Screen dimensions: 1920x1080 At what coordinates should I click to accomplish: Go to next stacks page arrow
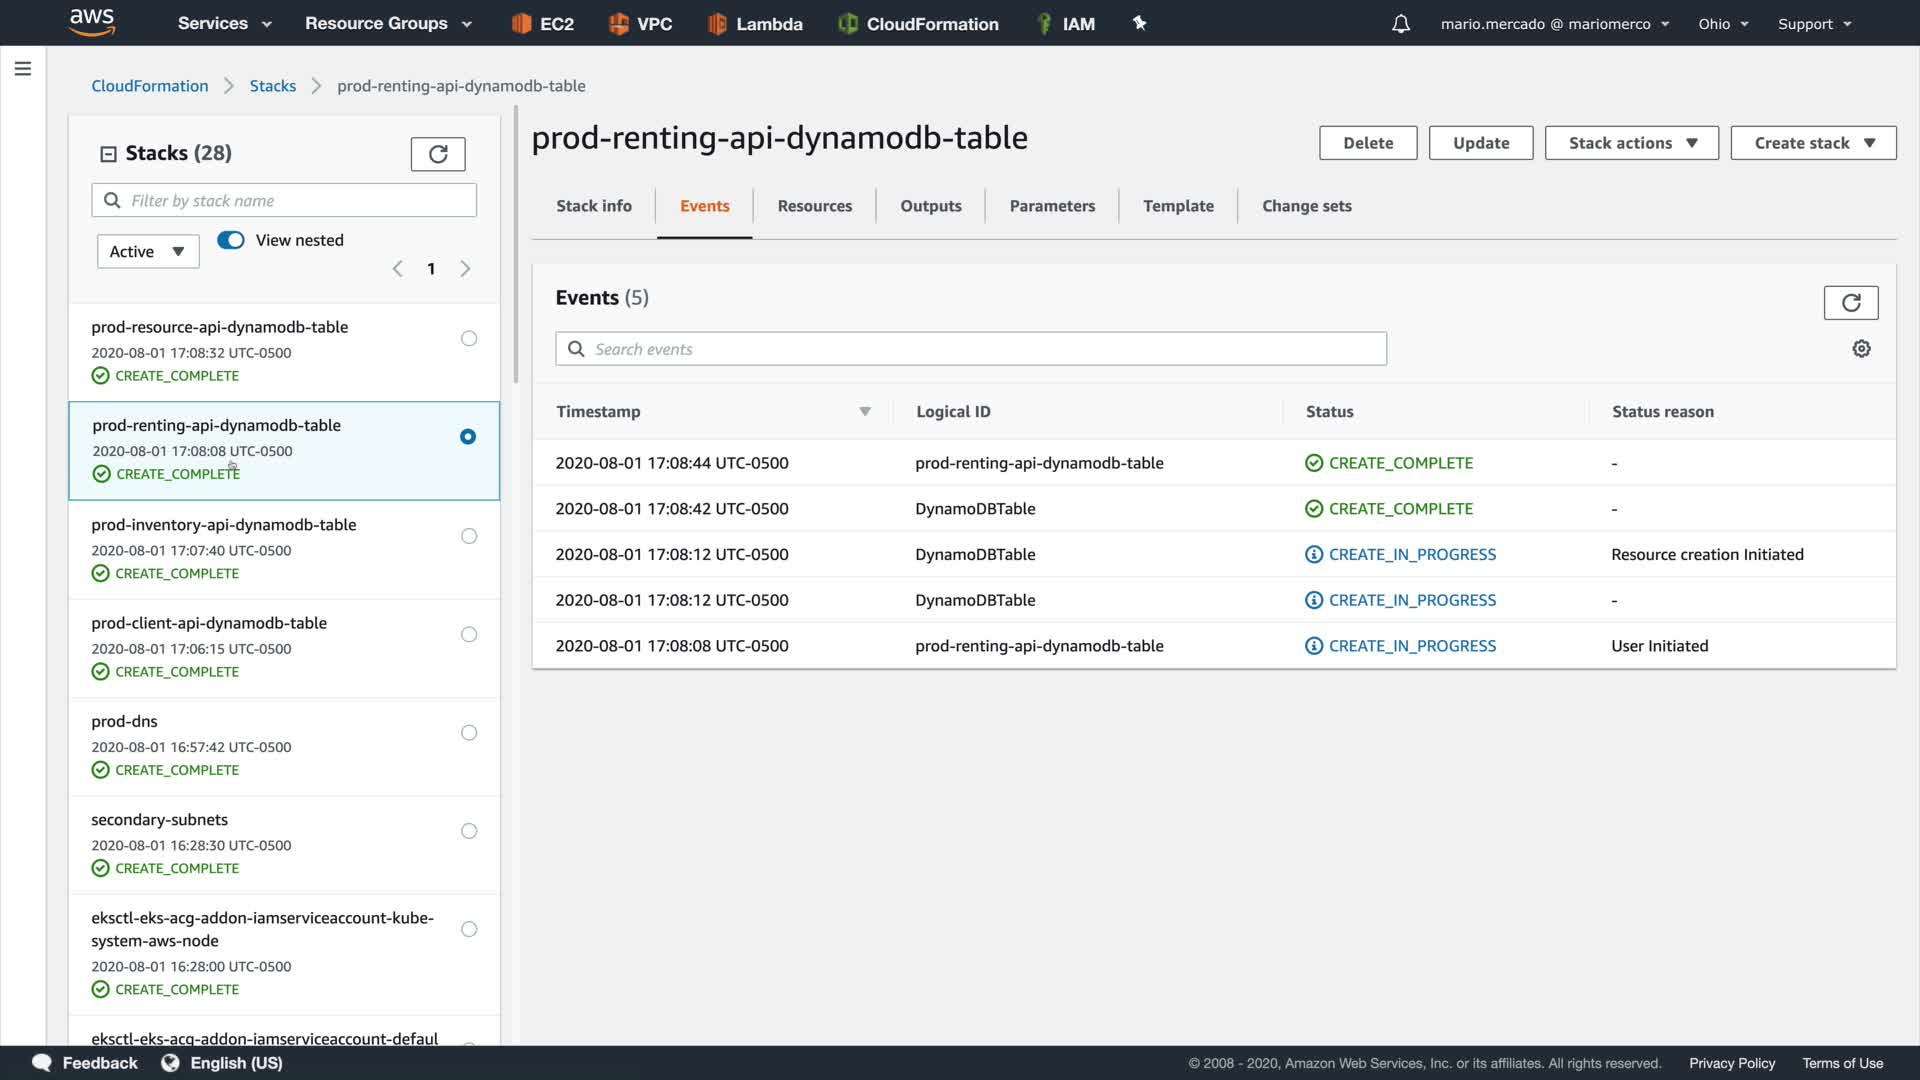pos(465,269)
